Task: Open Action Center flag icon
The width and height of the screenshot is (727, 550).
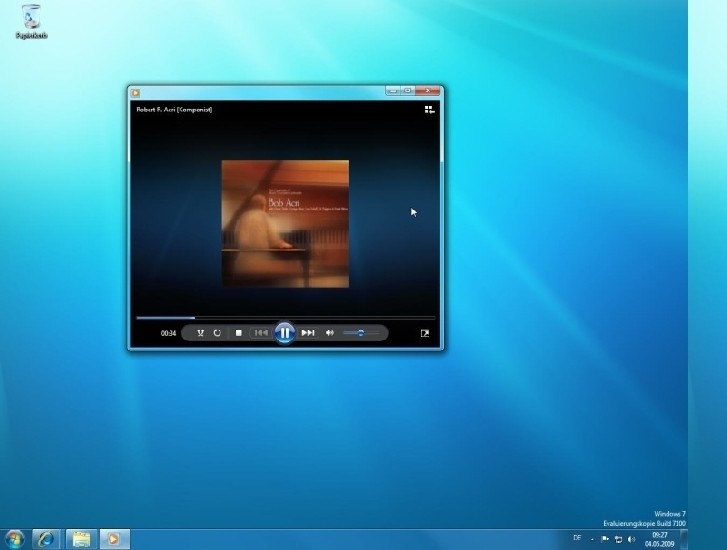Action: coord(605,539)
